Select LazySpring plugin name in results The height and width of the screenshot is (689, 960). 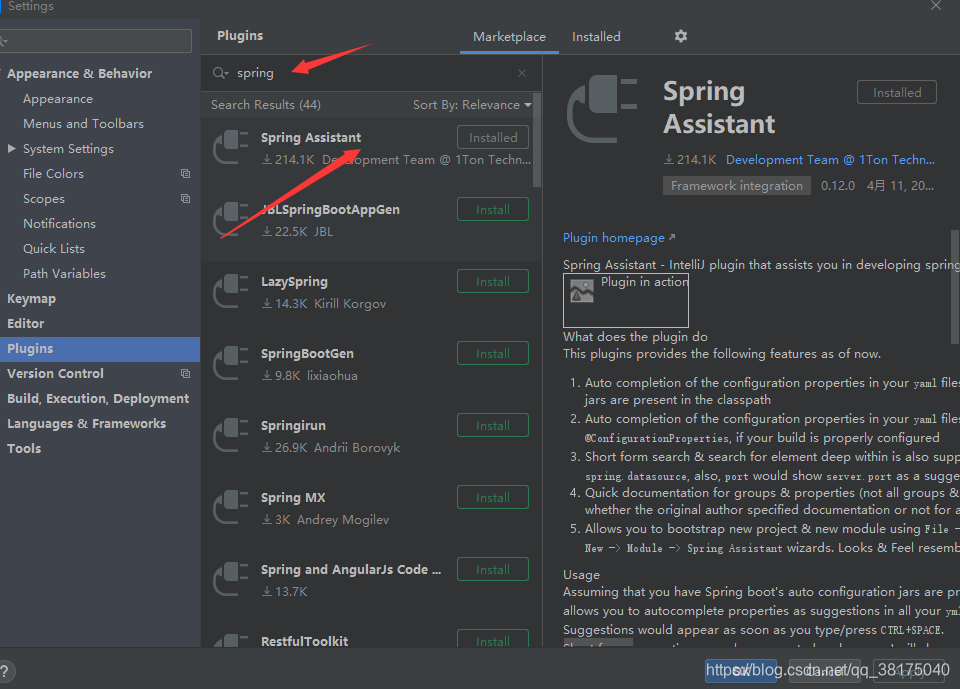pos(294,282)
